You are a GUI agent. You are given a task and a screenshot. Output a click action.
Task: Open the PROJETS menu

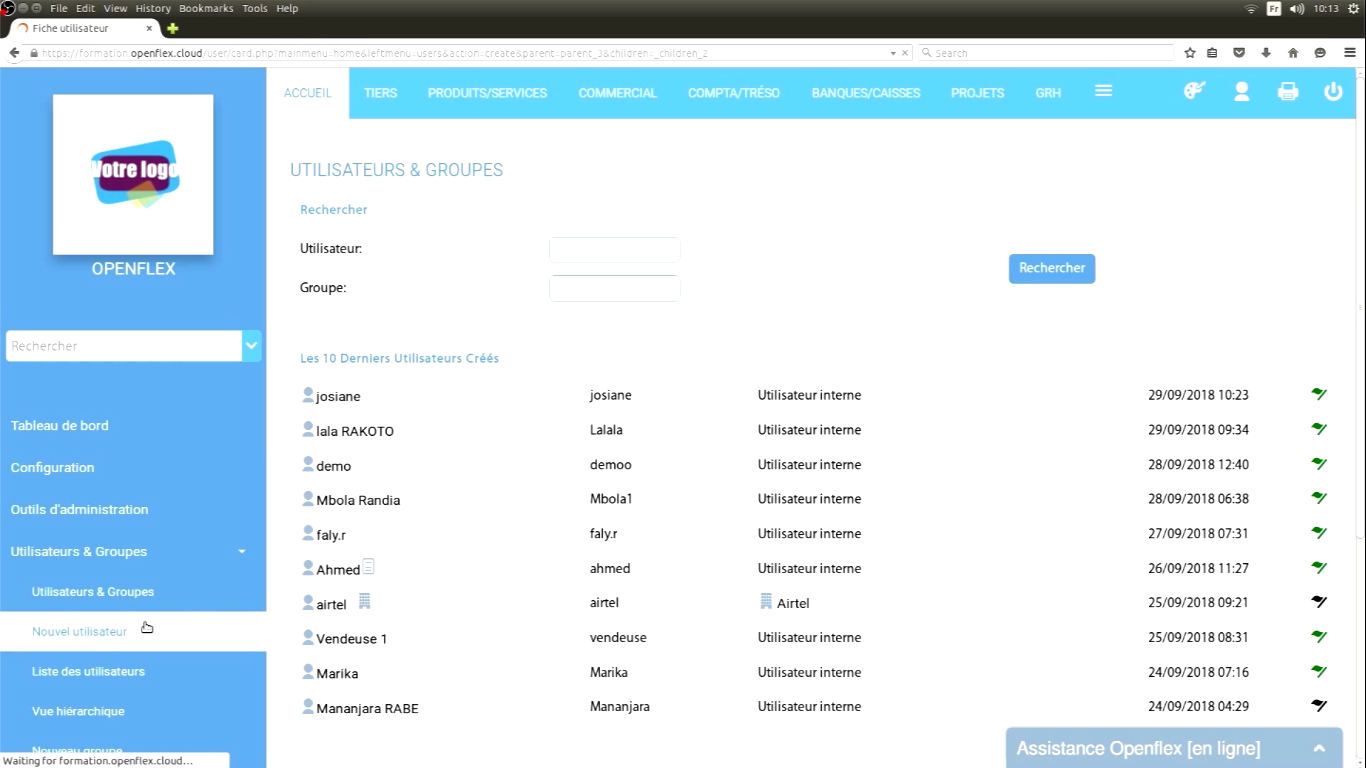click(977, 93)
